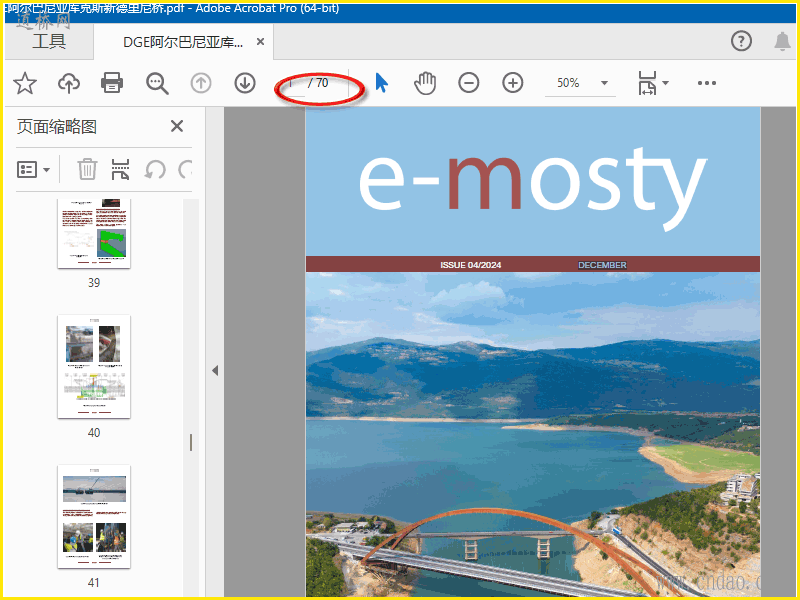Open the 50% zoom level dropdown
This screenshot has height=600, width=800.
pos(604,83)
